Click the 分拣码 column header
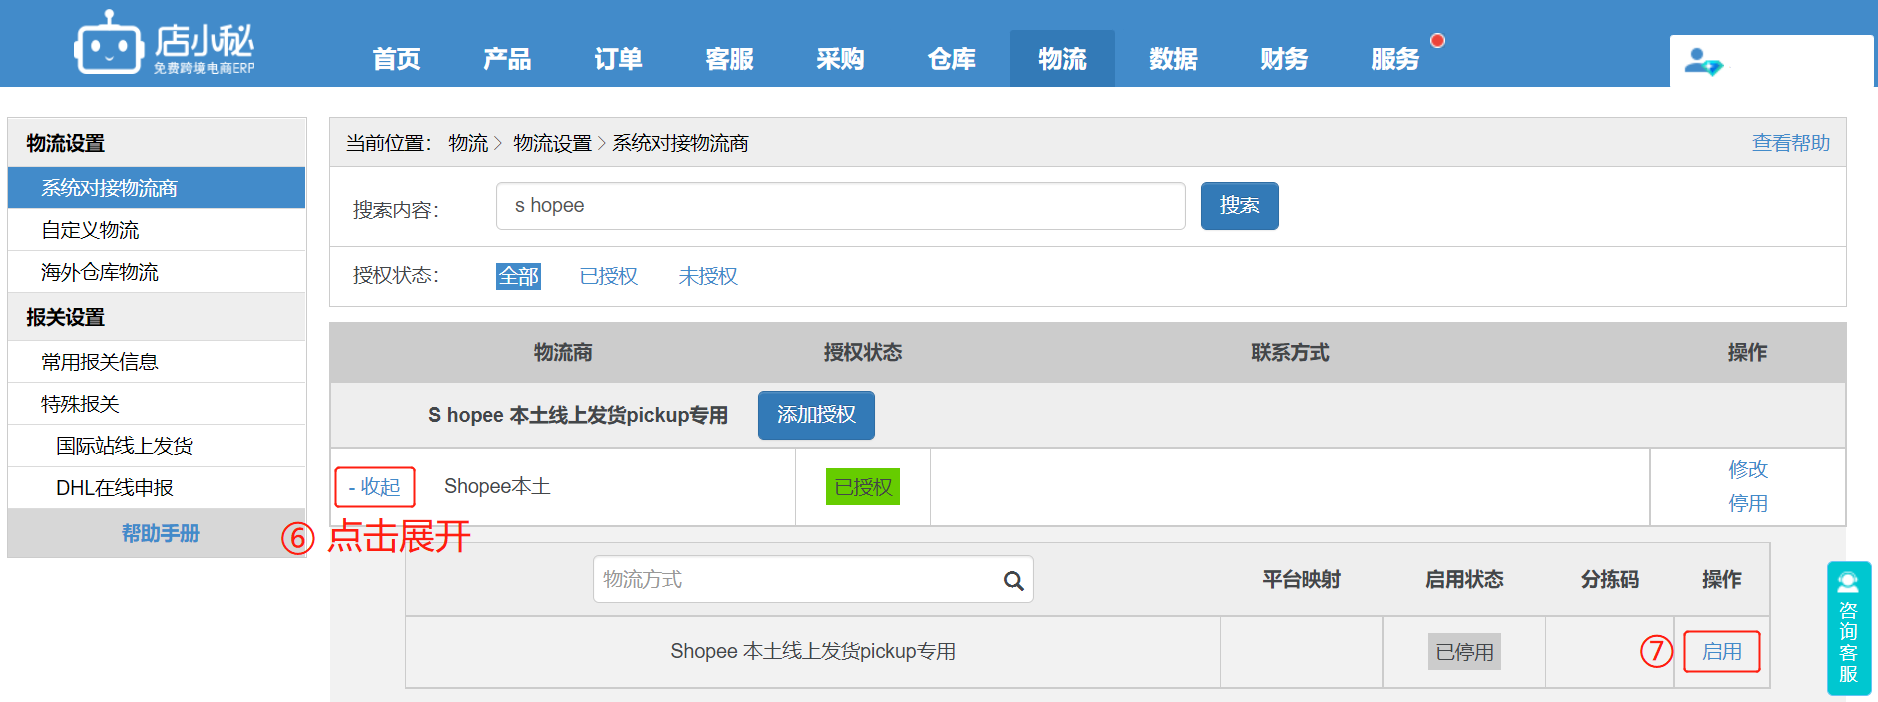Image resolution: width=1878 pixels, height=702 pixels. [1610, 580]
